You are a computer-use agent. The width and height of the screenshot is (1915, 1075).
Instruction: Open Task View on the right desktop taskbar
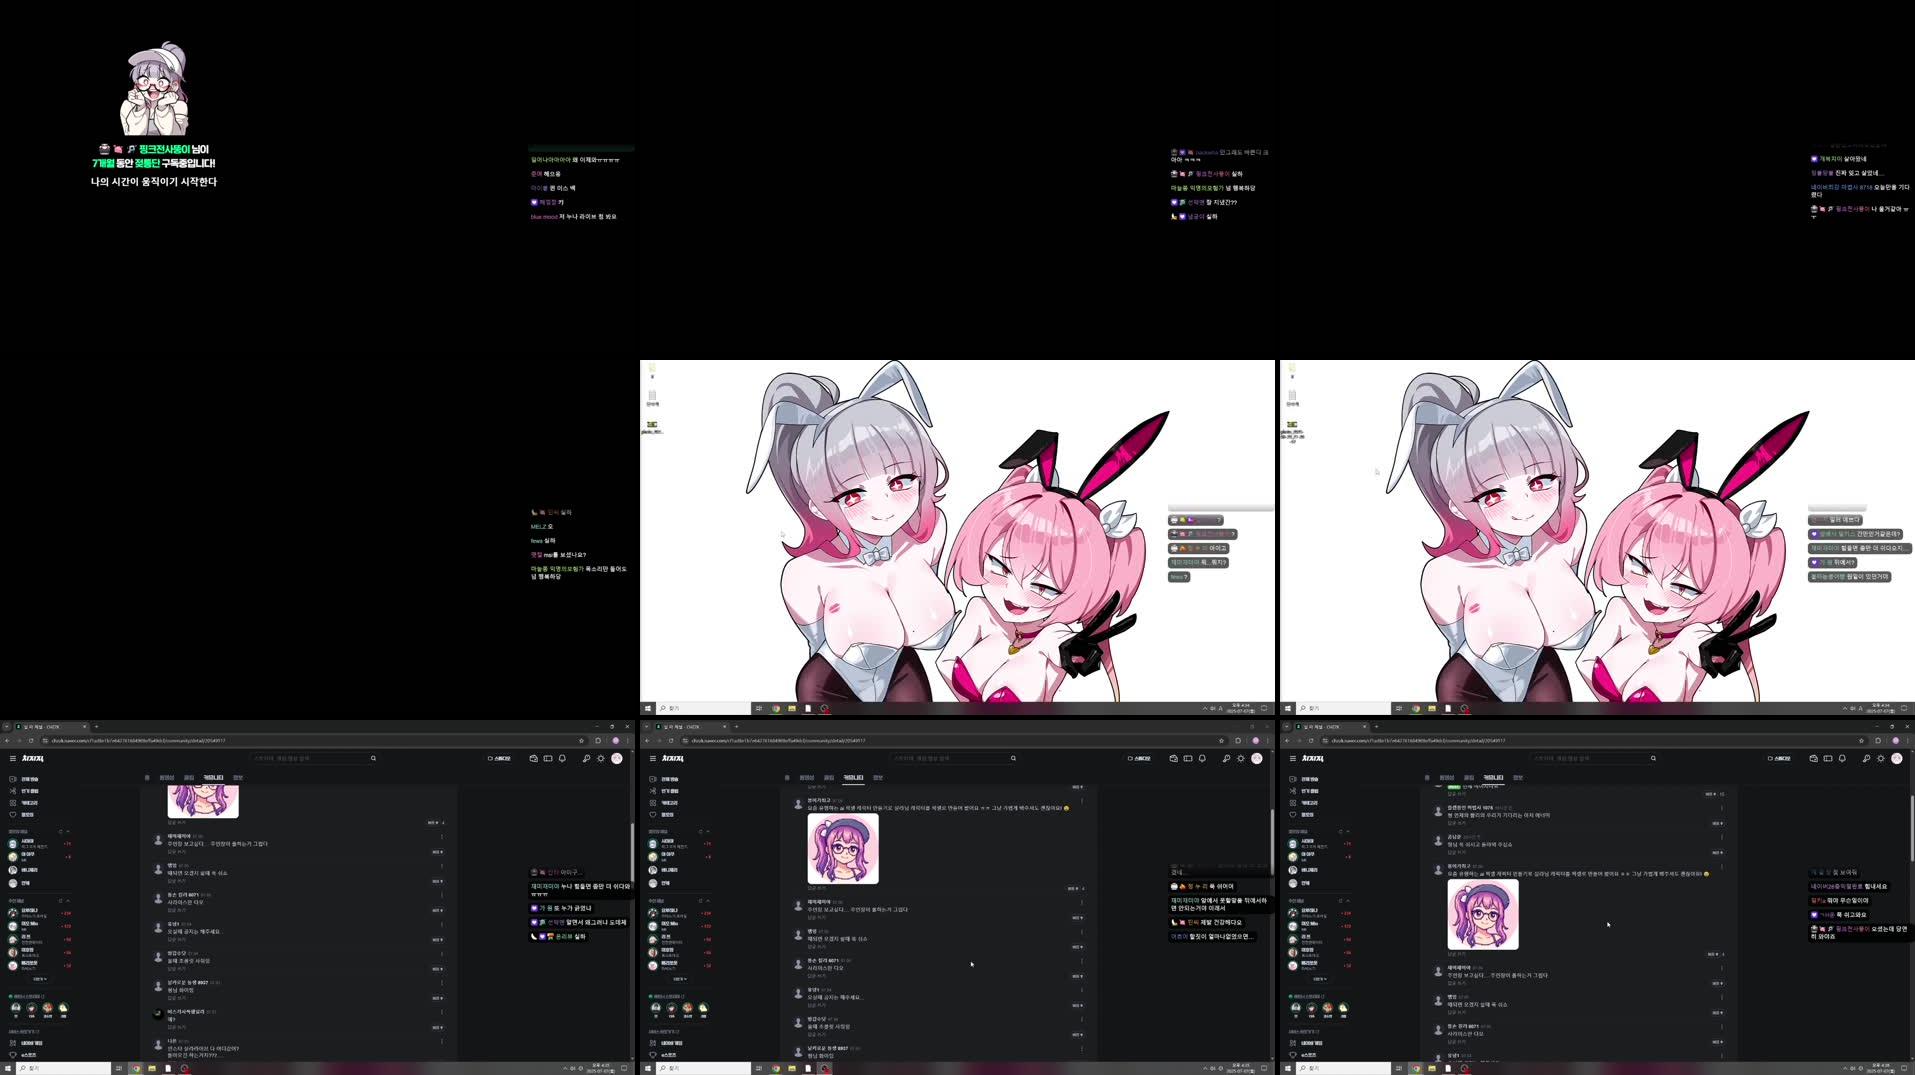tap(1399, 708)
